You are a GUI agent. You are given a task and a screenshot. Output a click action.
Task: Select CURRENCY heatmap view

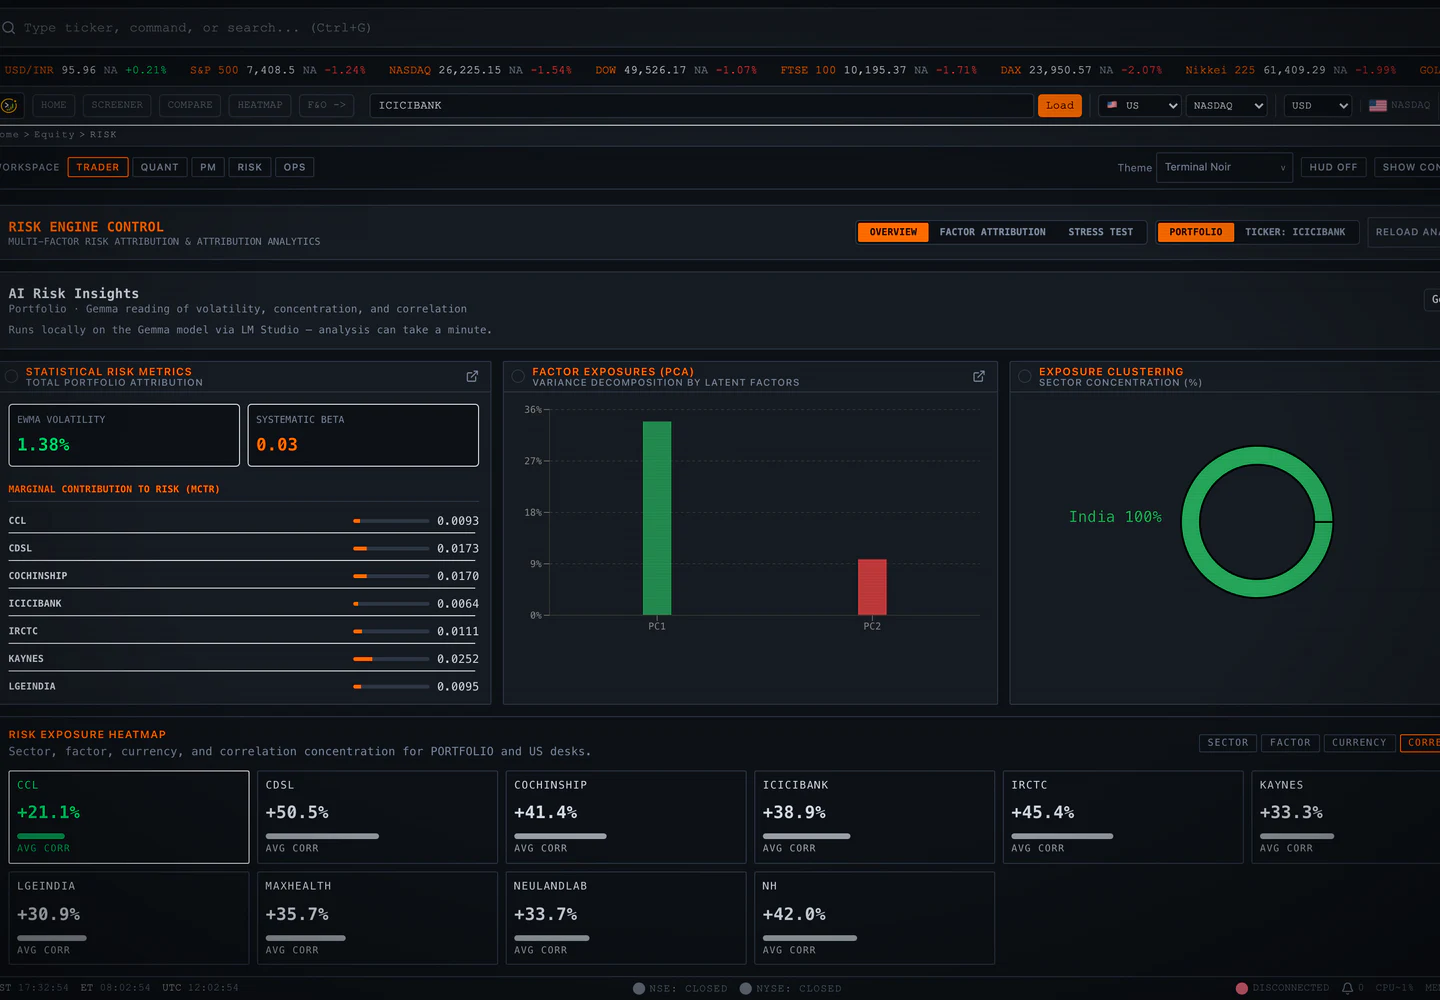coord(1359,743)
